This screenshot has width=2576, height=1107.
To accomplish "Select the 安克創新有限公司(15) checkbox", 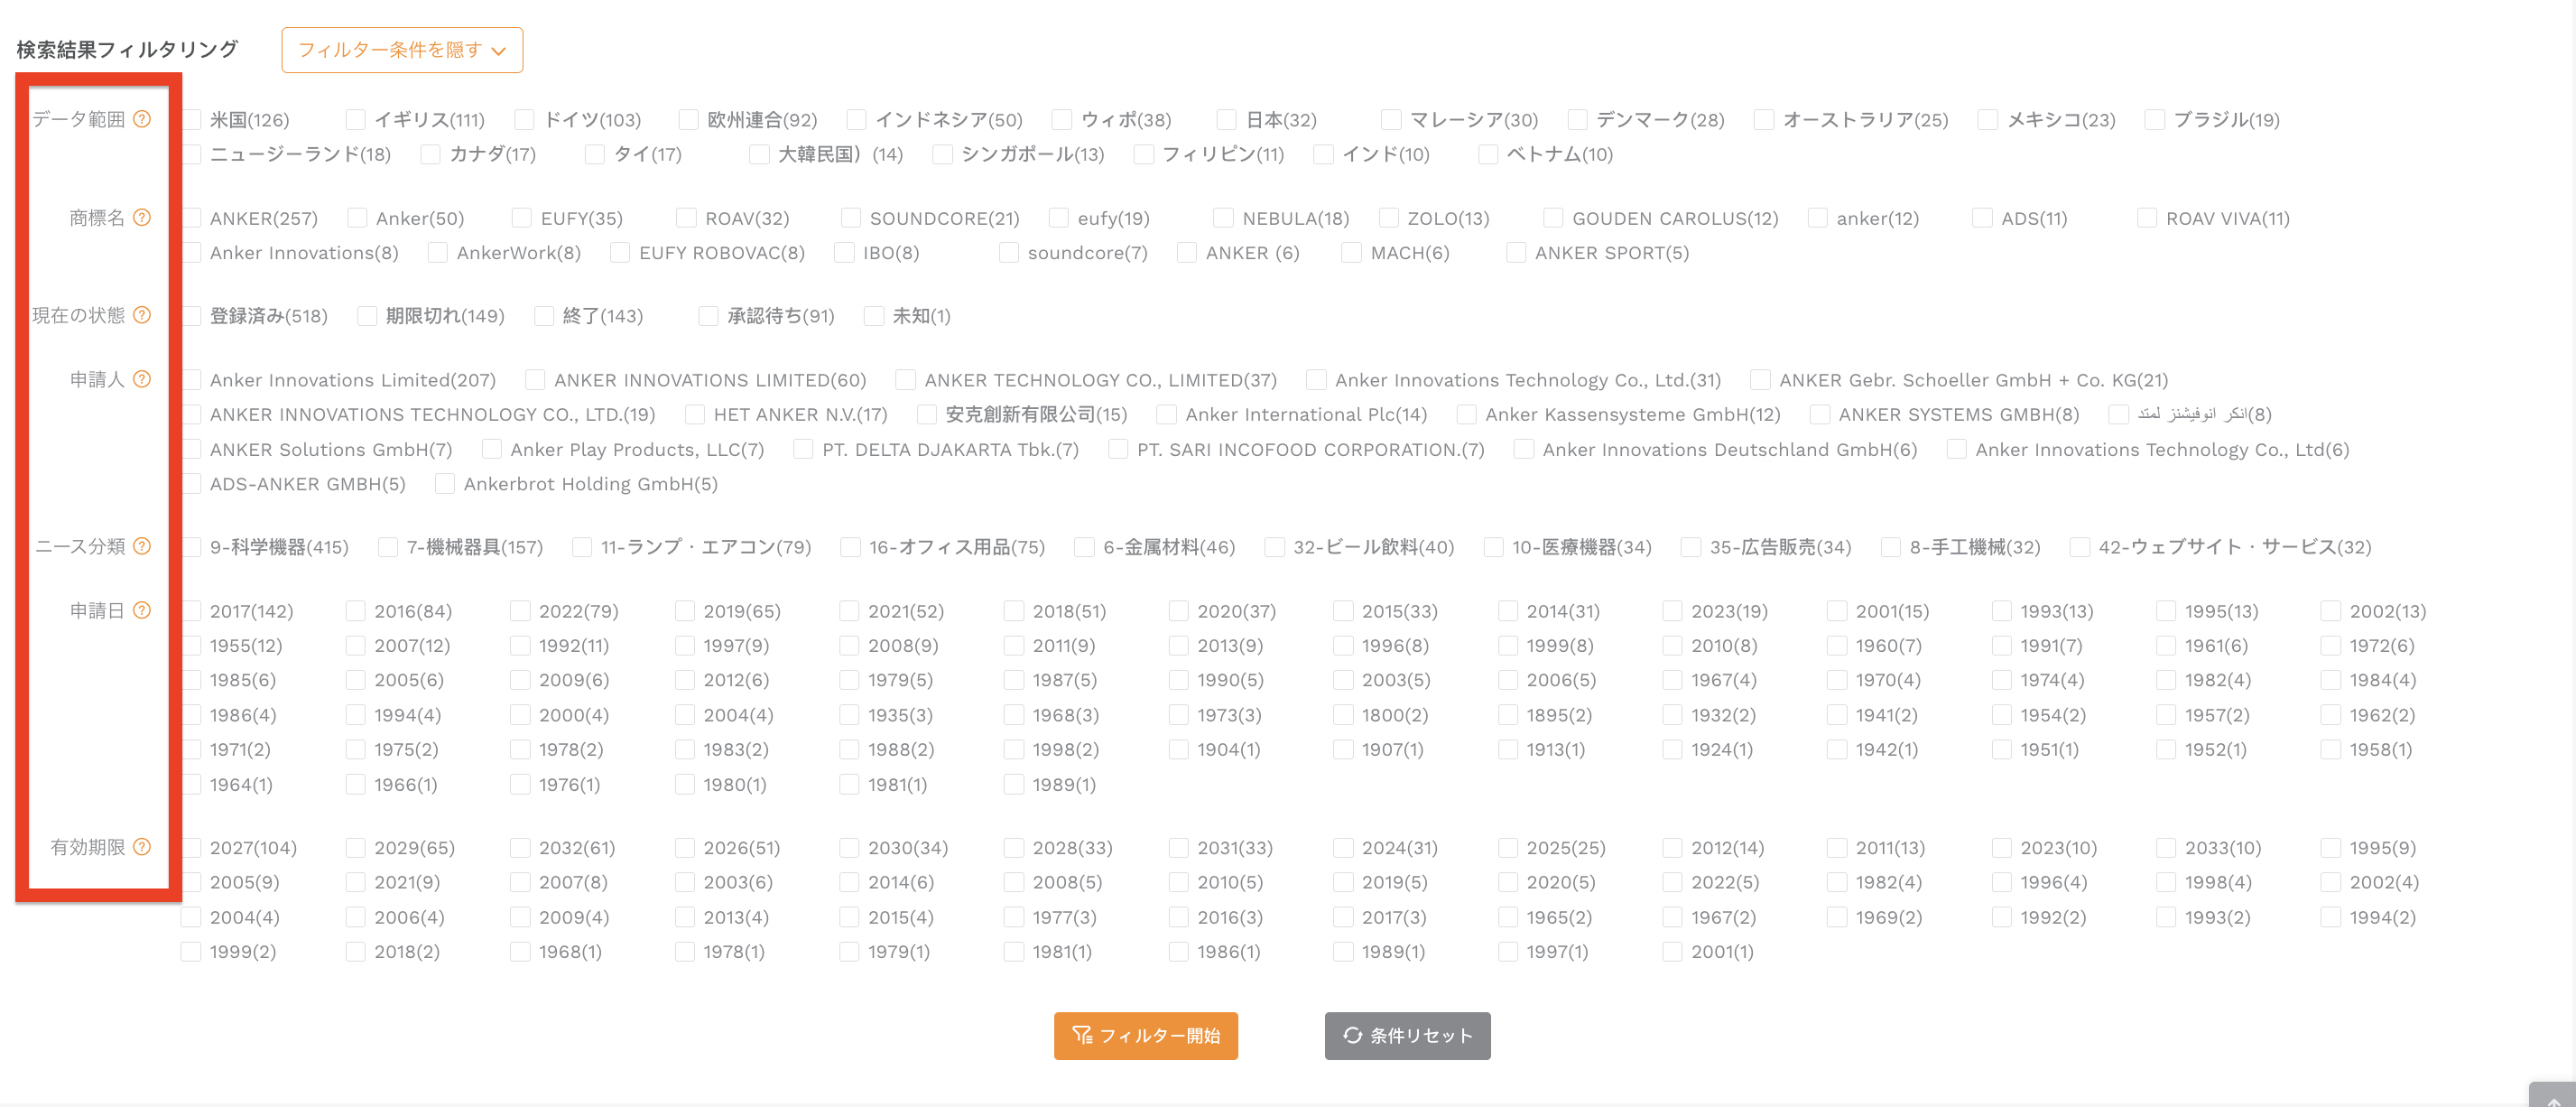I will pos(927,414).
